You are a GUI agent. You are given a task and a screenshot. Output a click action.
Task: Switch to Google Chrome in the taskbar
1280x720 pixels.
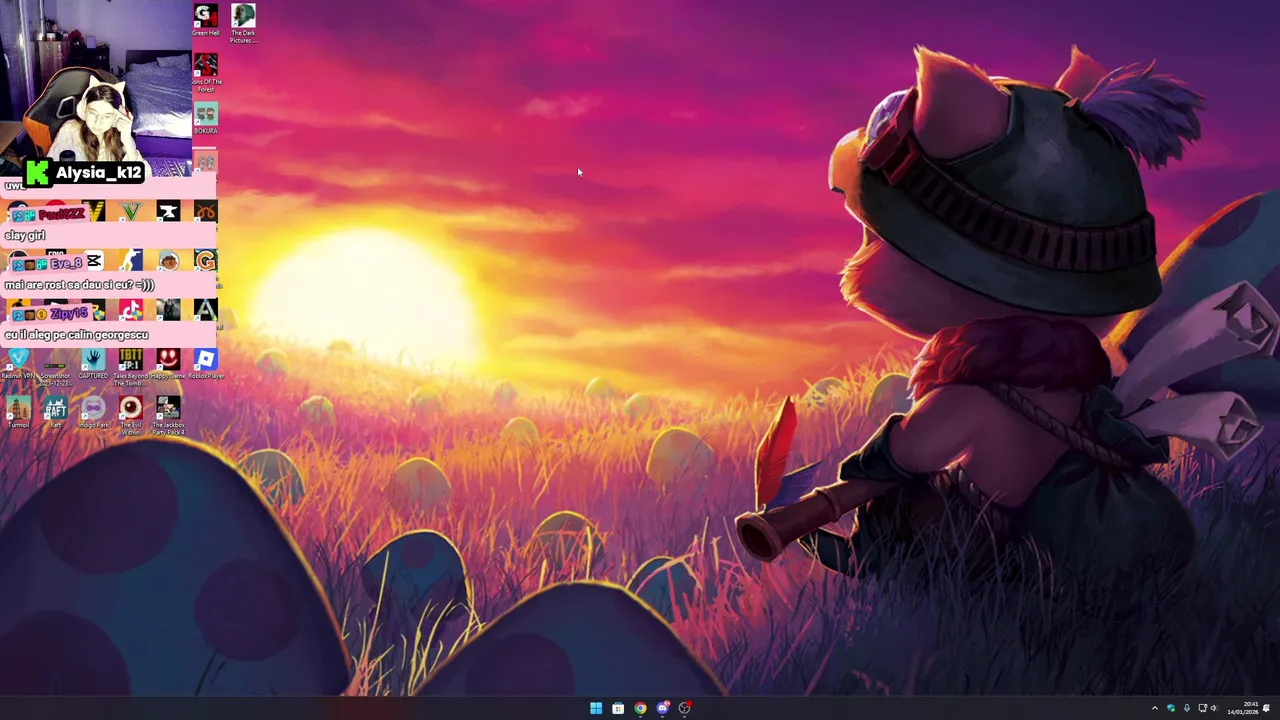point(640,708)
